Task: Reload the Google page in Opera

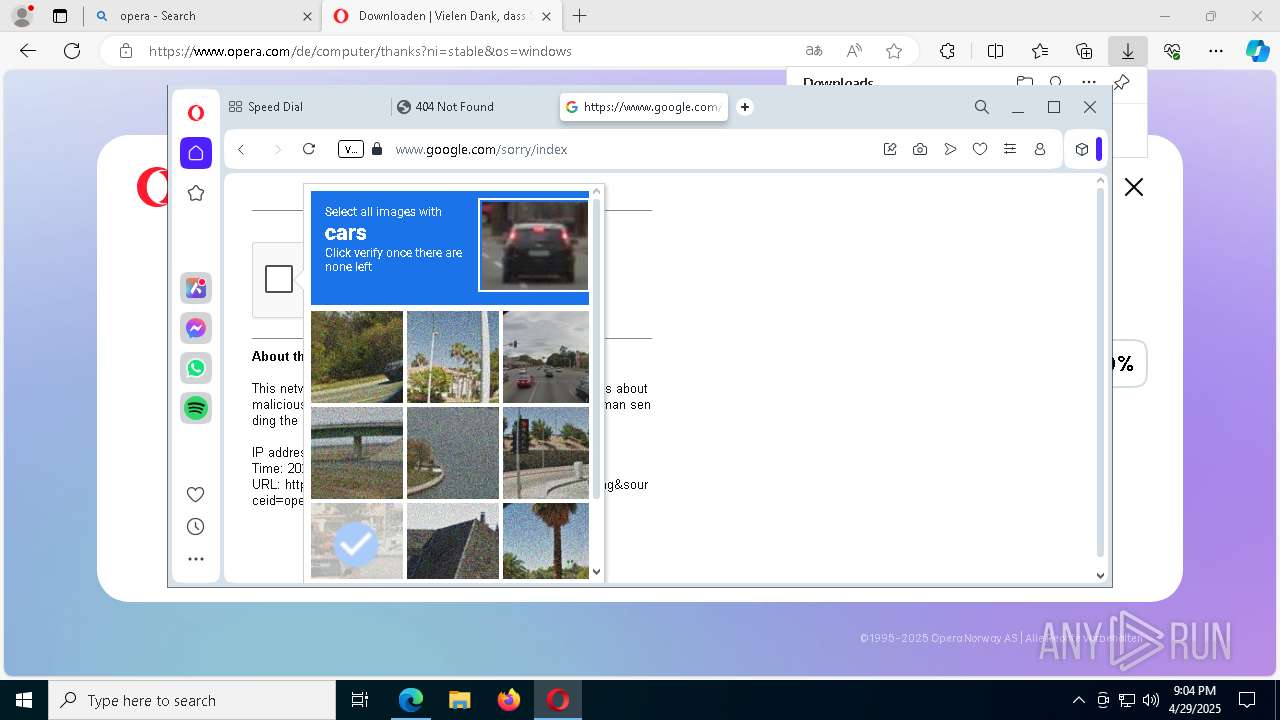Action: pyautogui.click(x=309, y=149)
